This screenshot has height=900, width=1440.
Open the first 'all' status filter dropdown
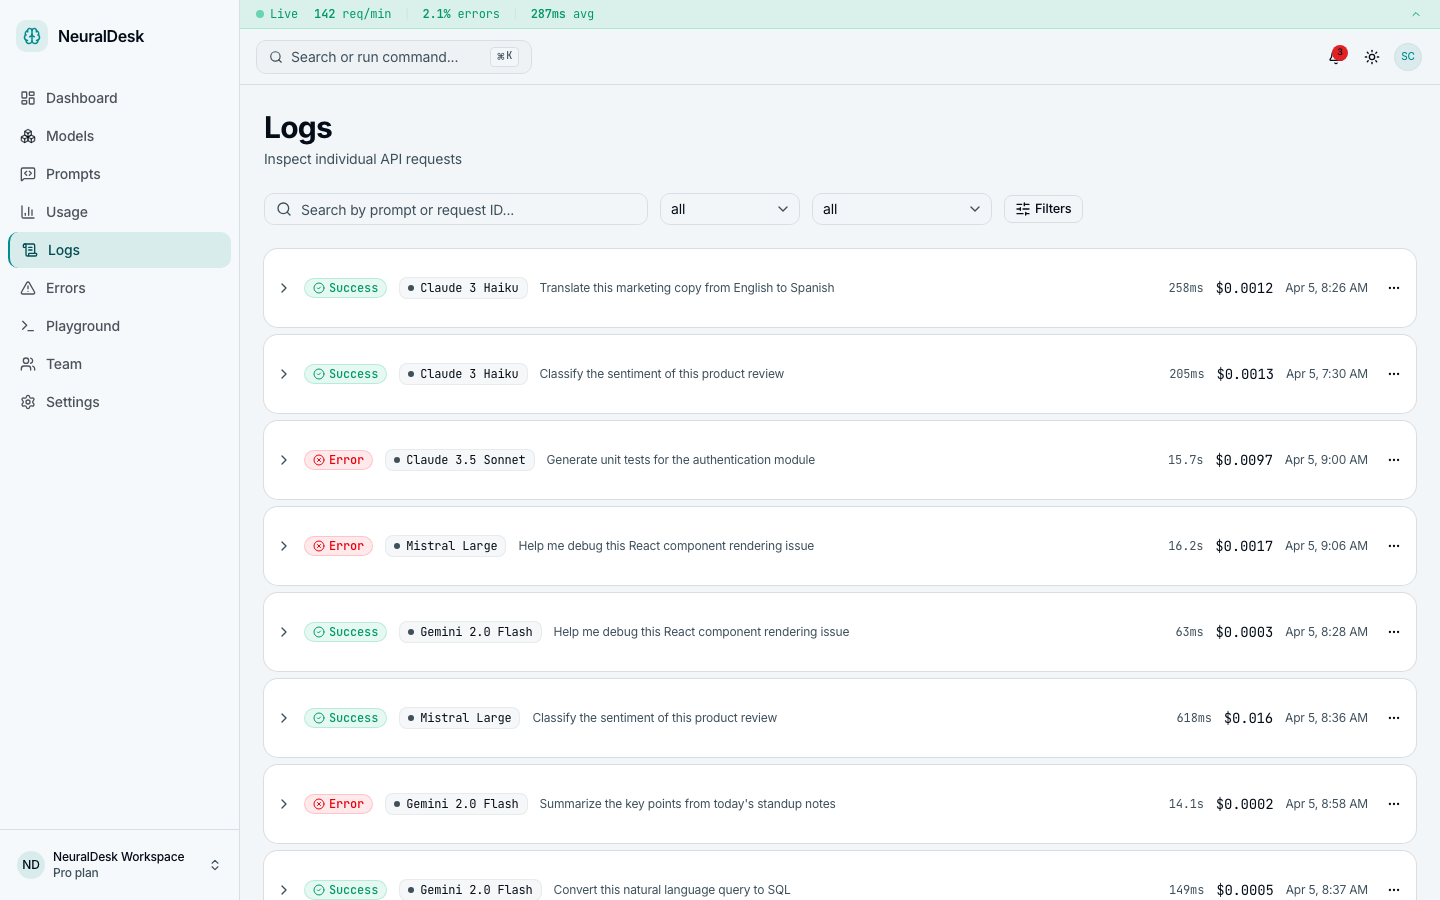729,209
